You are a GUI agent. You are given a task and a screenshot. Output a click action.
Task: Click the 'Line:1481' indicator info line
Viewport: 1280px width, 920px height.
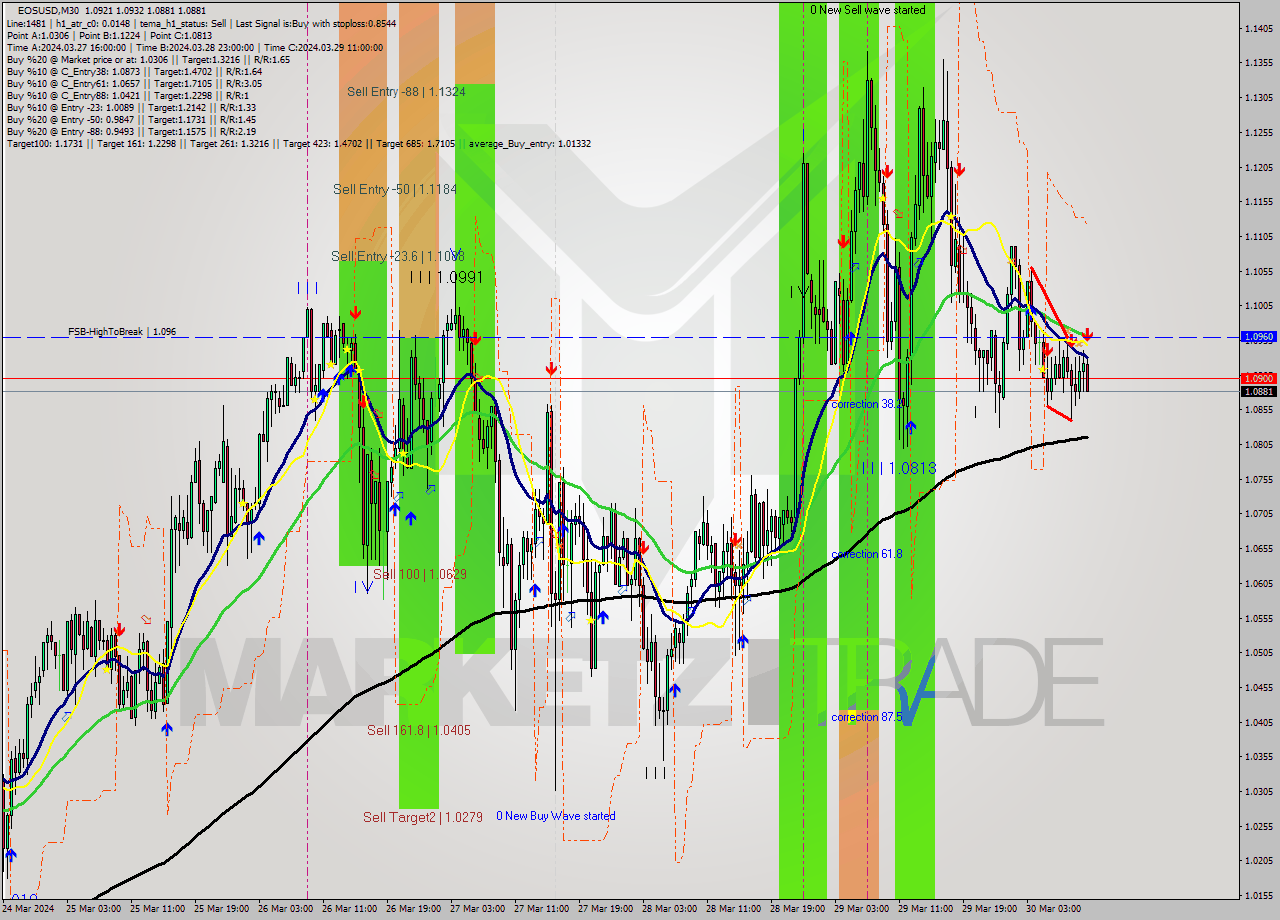click(x=201, y=23)
